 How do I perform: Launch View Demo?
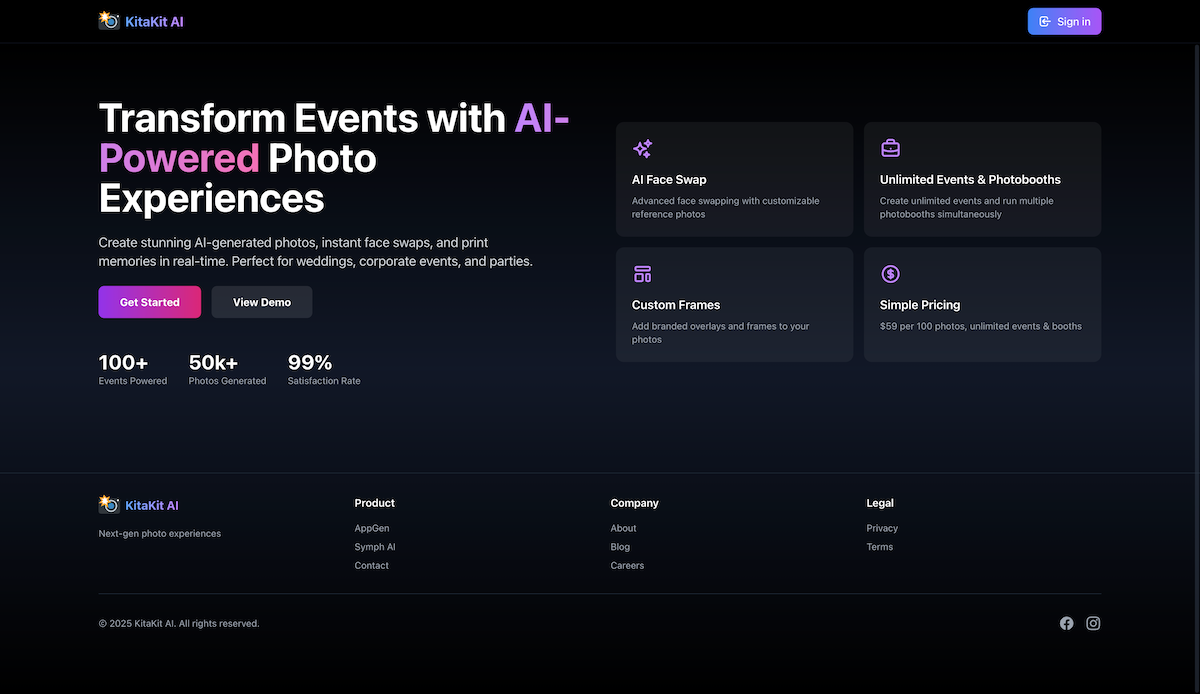pos(262,302)
